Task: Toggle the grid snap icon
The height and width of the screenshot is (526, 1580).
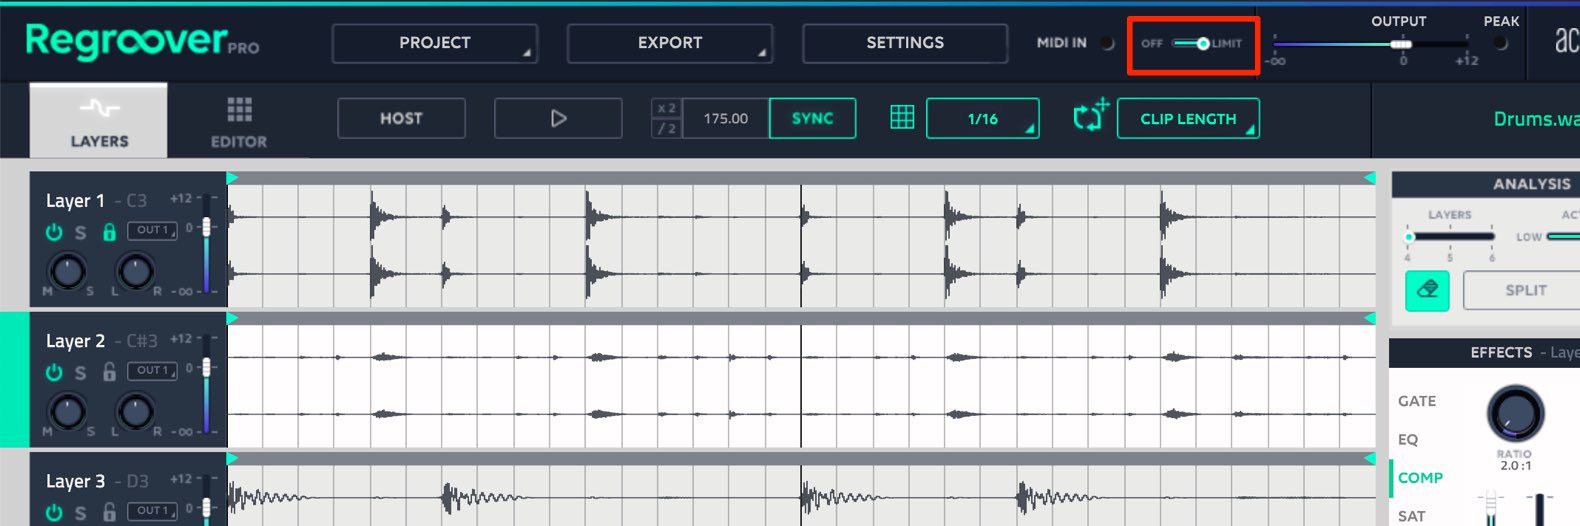Action: (x=902, y=118)
